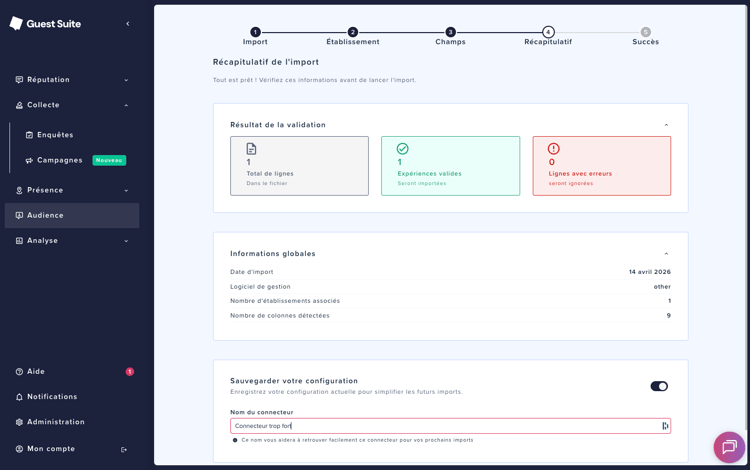The height and width of the screenshot is (470, 750).
Task: Collapse the sidebar with the arrow icon
Action: [x=127, y=24]
